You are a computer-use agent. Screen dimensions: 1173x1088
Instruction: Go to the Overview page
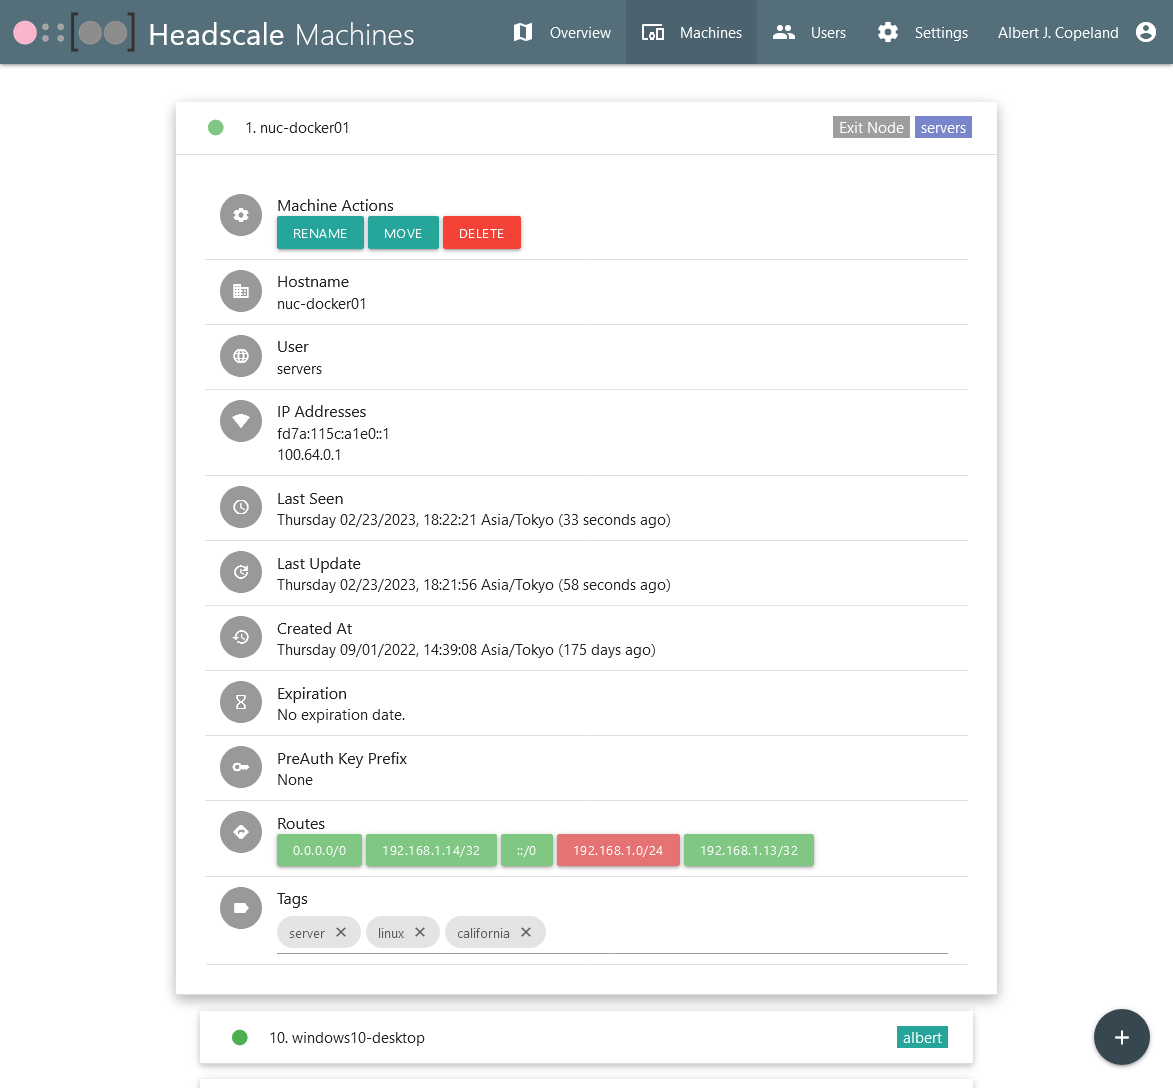click(x=562, y=32)
